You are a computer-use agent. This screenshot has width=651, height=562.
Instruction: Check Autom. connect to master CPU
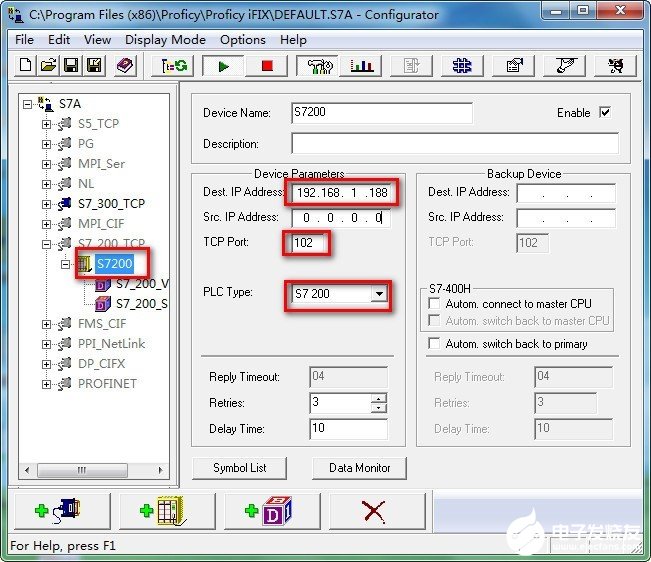pos(434,303)
